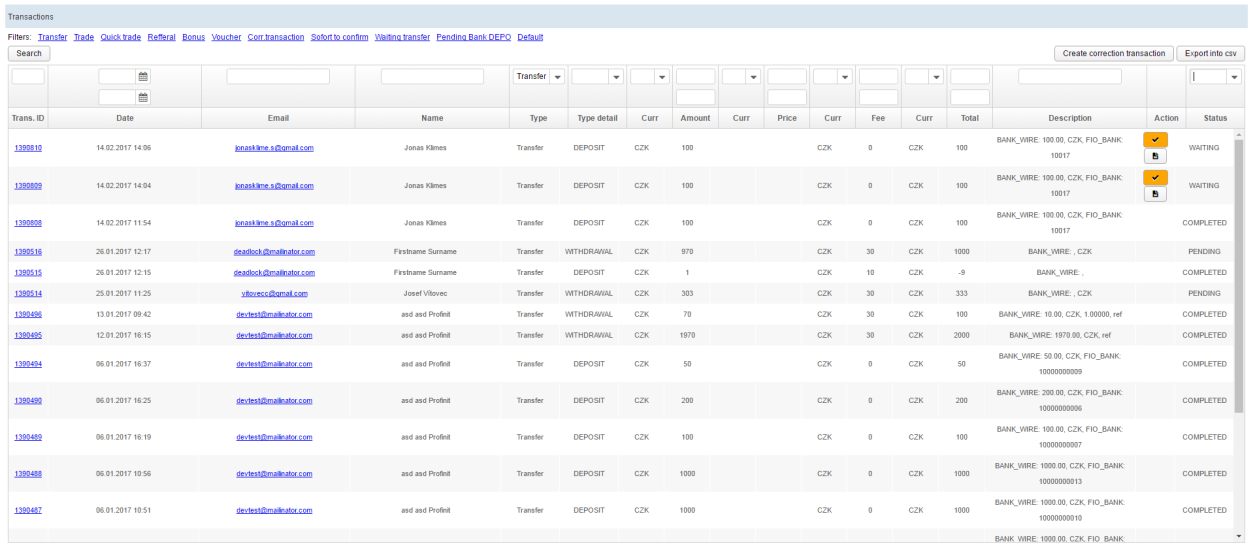Apply the Trade filter

84,37
